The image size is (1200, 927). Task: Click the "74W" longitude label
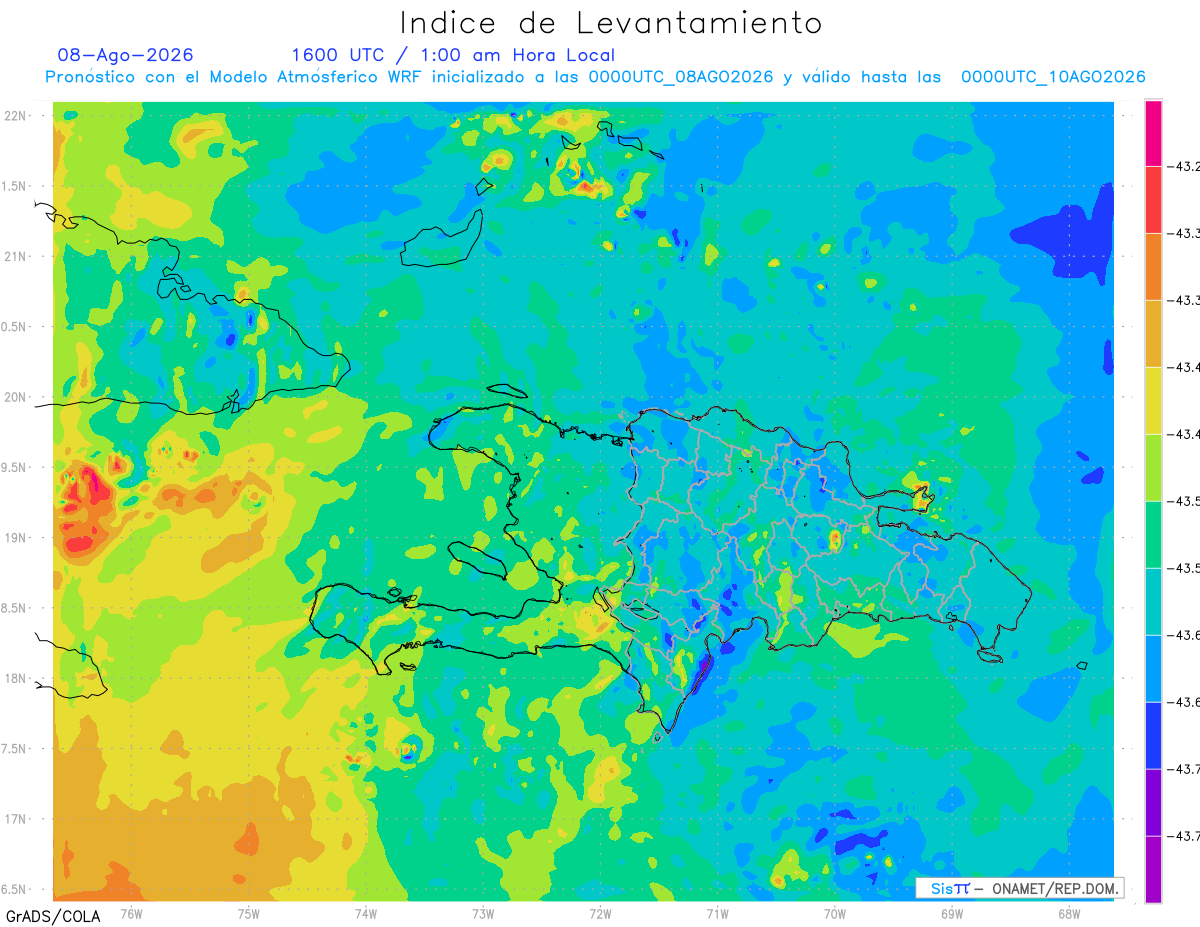366,913
